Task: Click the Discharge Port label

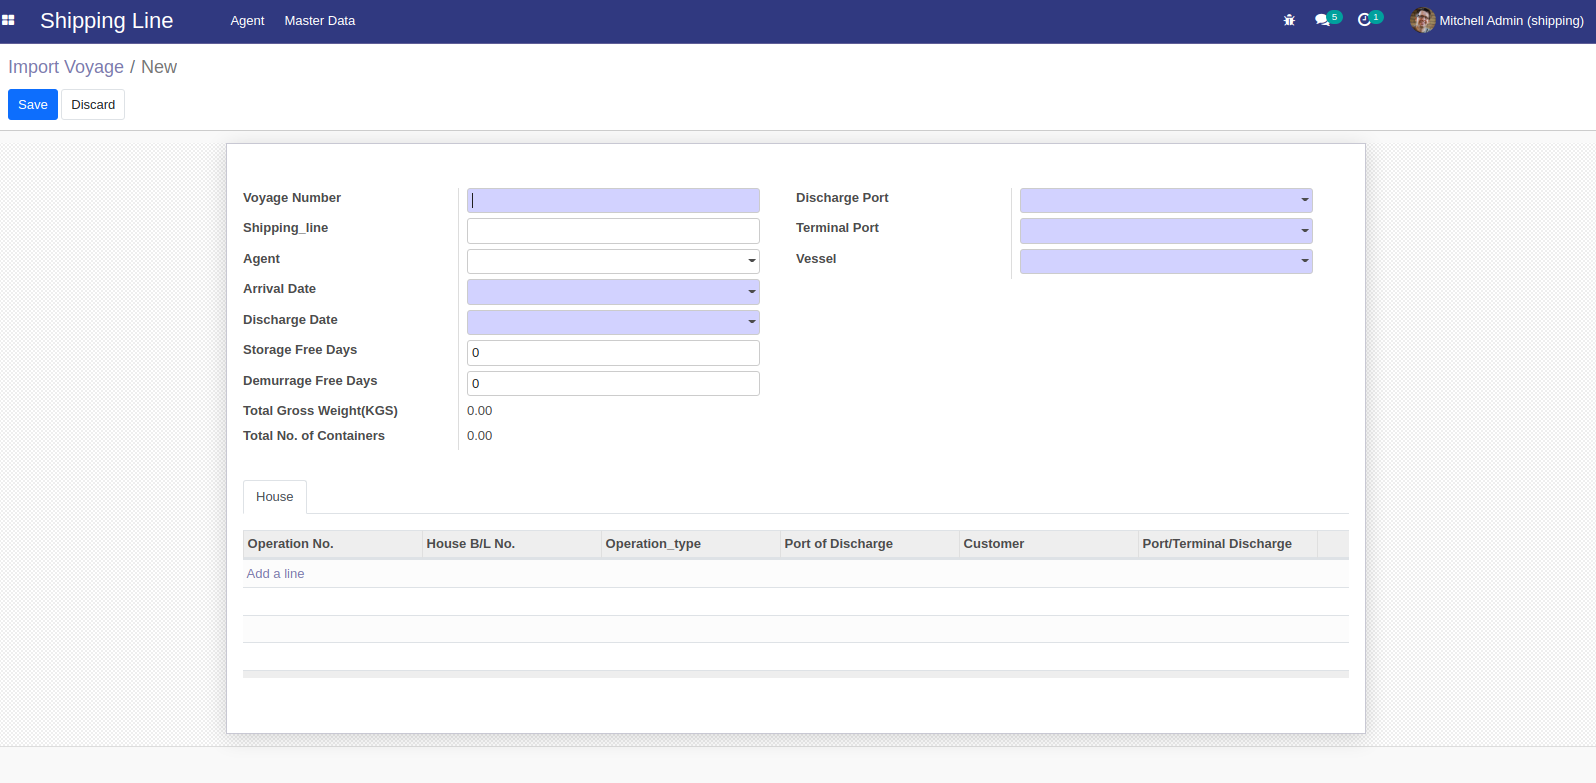Action: pyautogui.click(x=842, y=198)
